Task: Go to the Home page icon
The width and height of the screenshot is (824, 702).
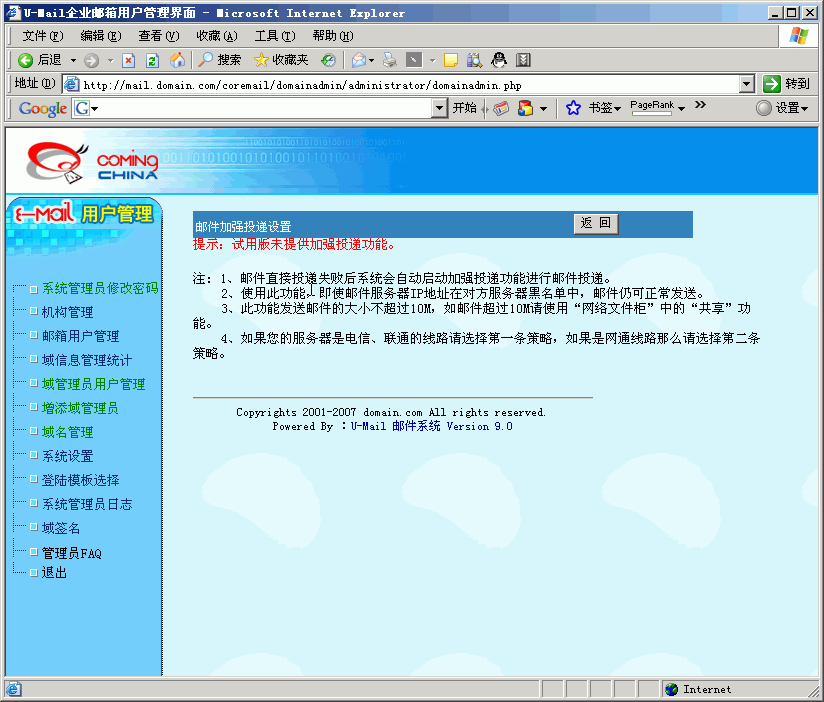Action: pos(177,60)
